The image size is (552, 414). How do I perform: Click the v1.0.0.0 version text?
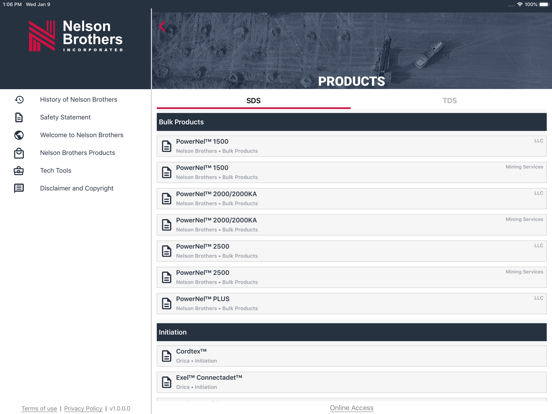click(x=120, y=408)
